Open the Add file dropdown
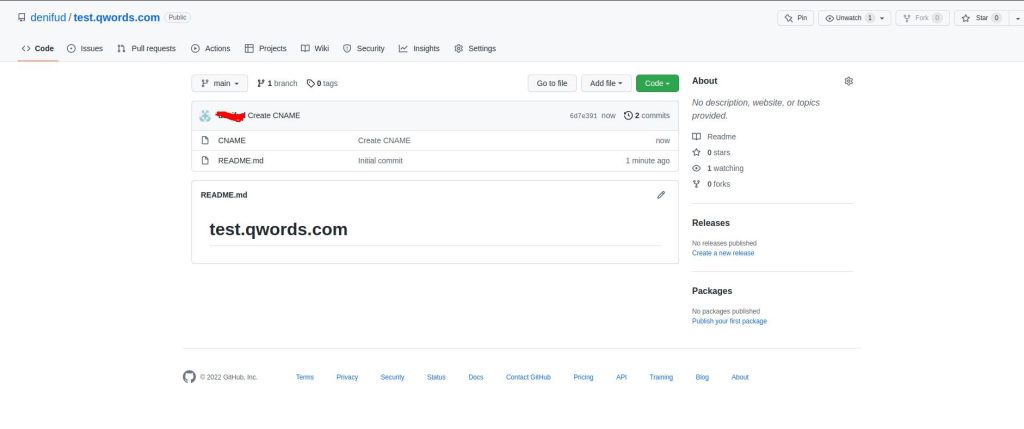Viewport: 1024px width, 429px height. pos(606,84)
